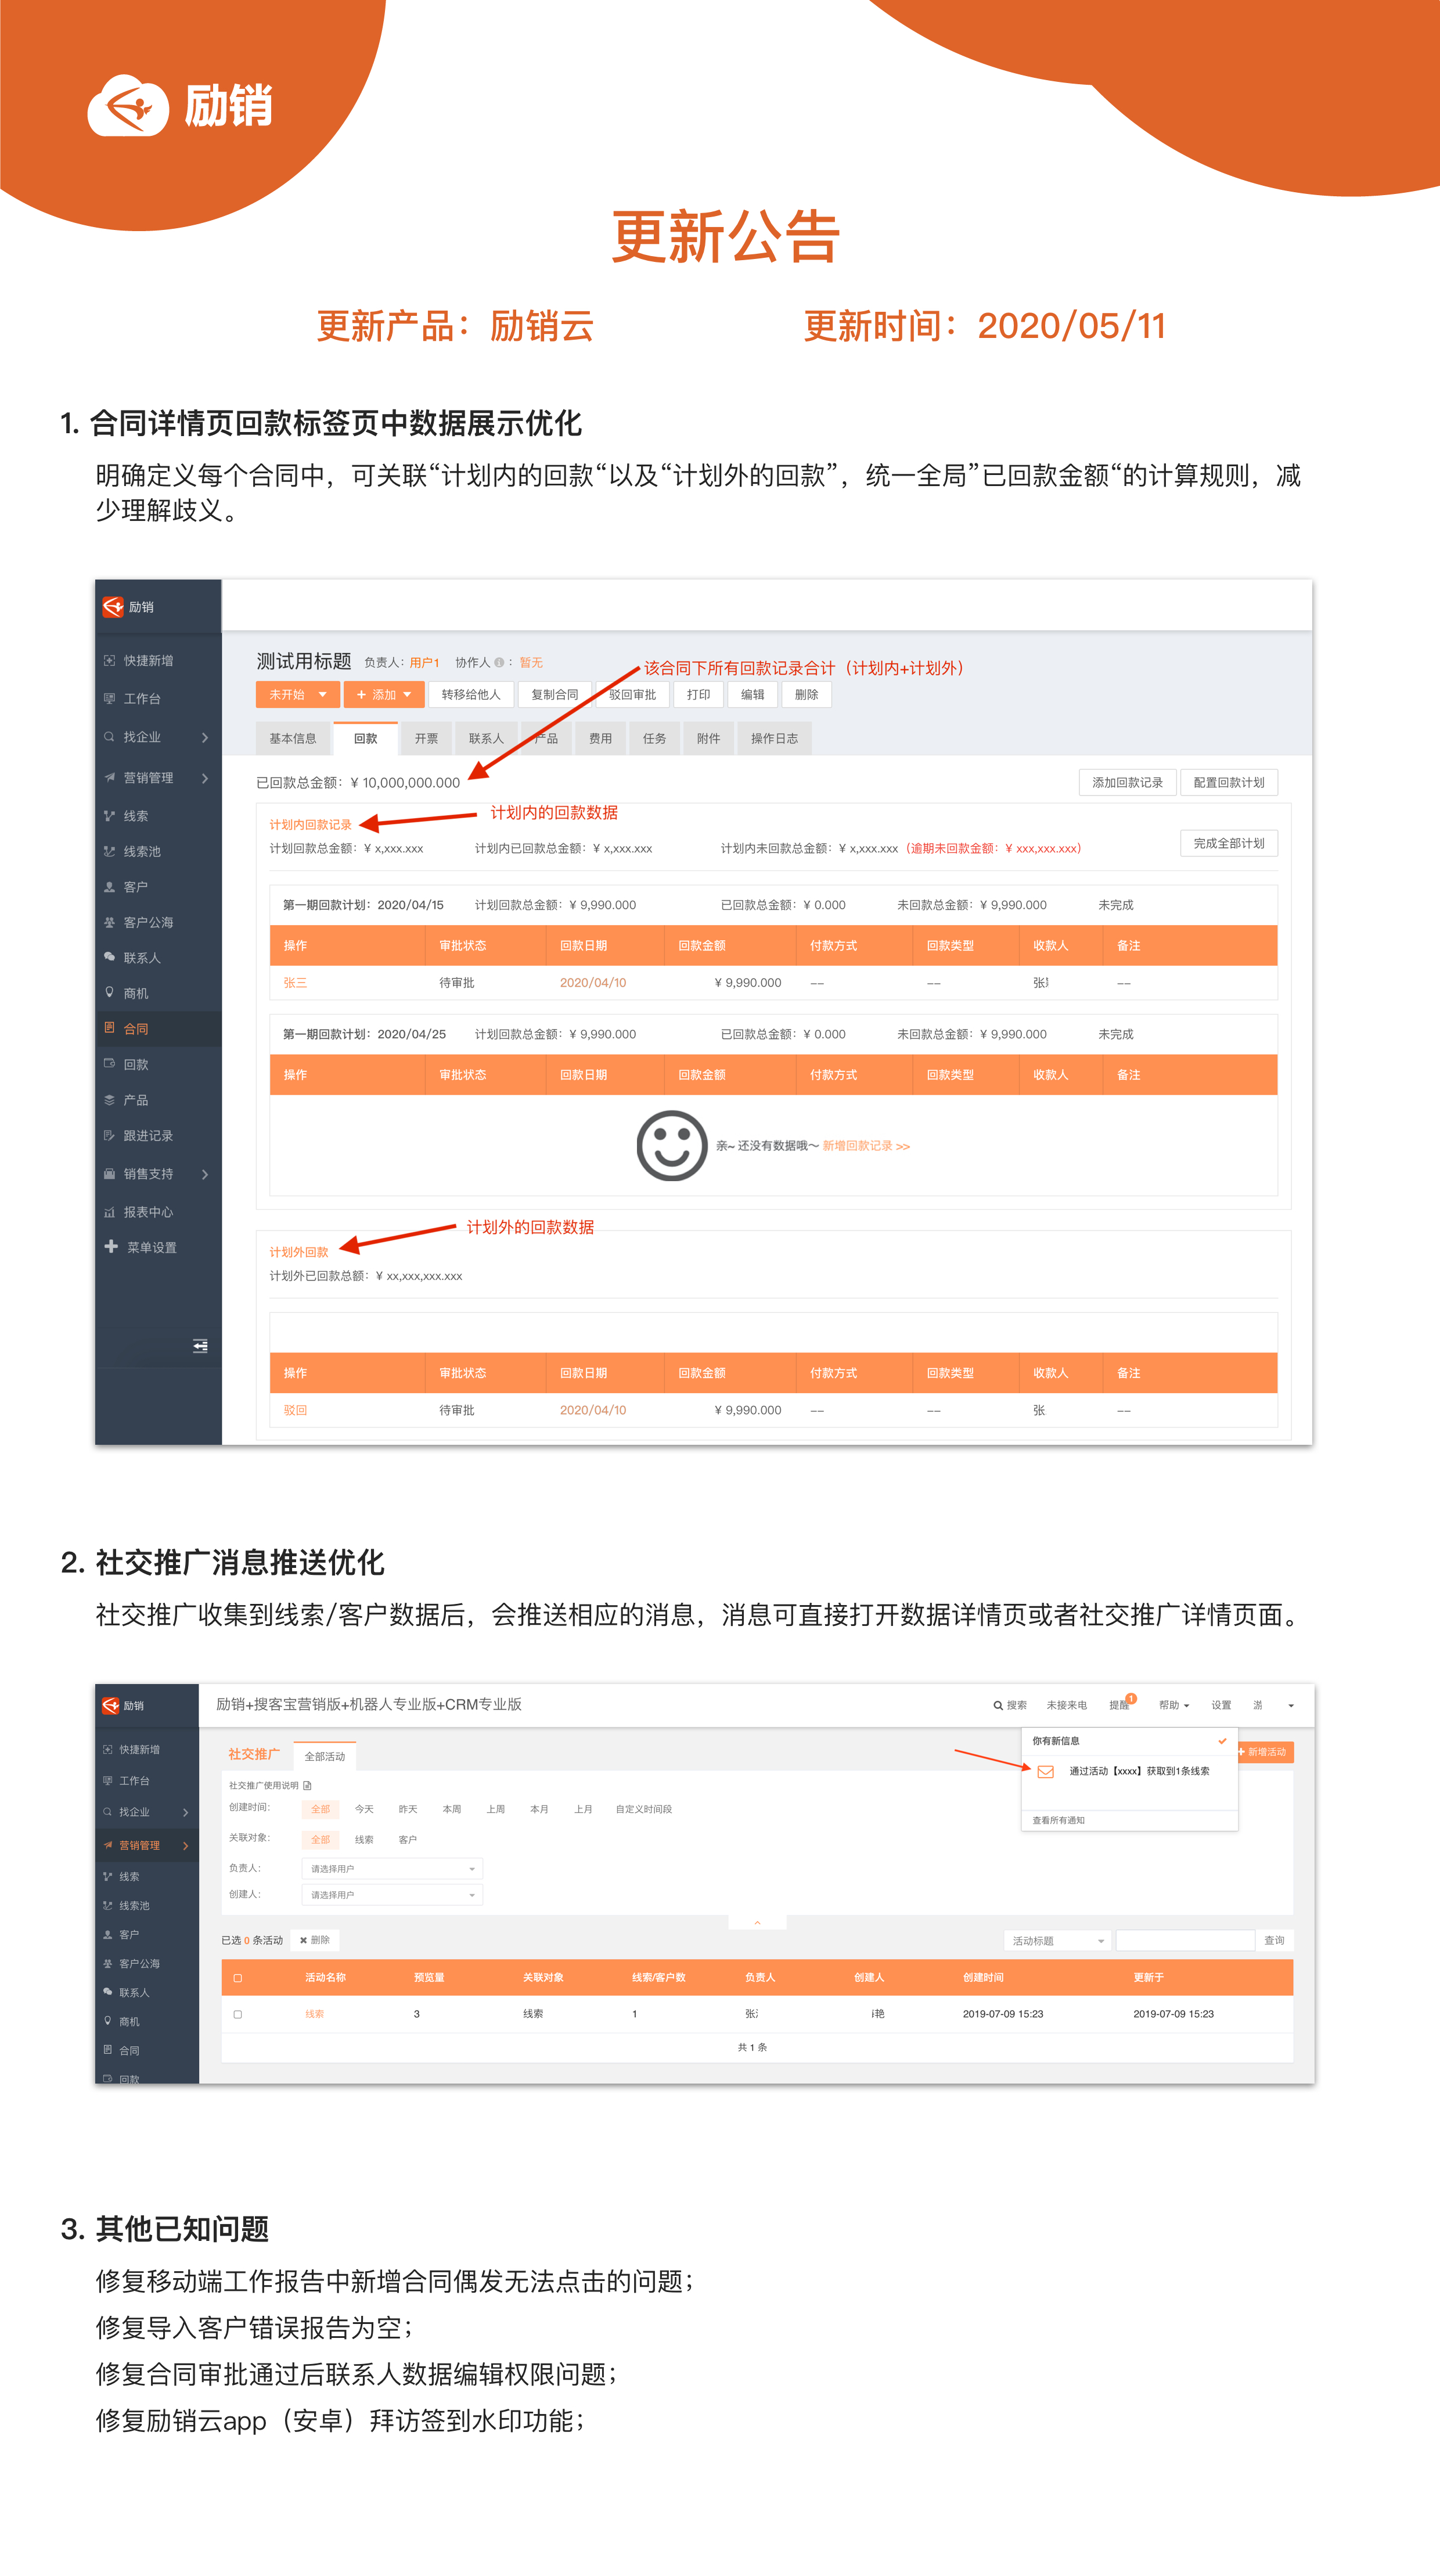This screenshot has height=2576, width=1440.
Task: Switch to the 开票 tab
Action: click(426, 739)
